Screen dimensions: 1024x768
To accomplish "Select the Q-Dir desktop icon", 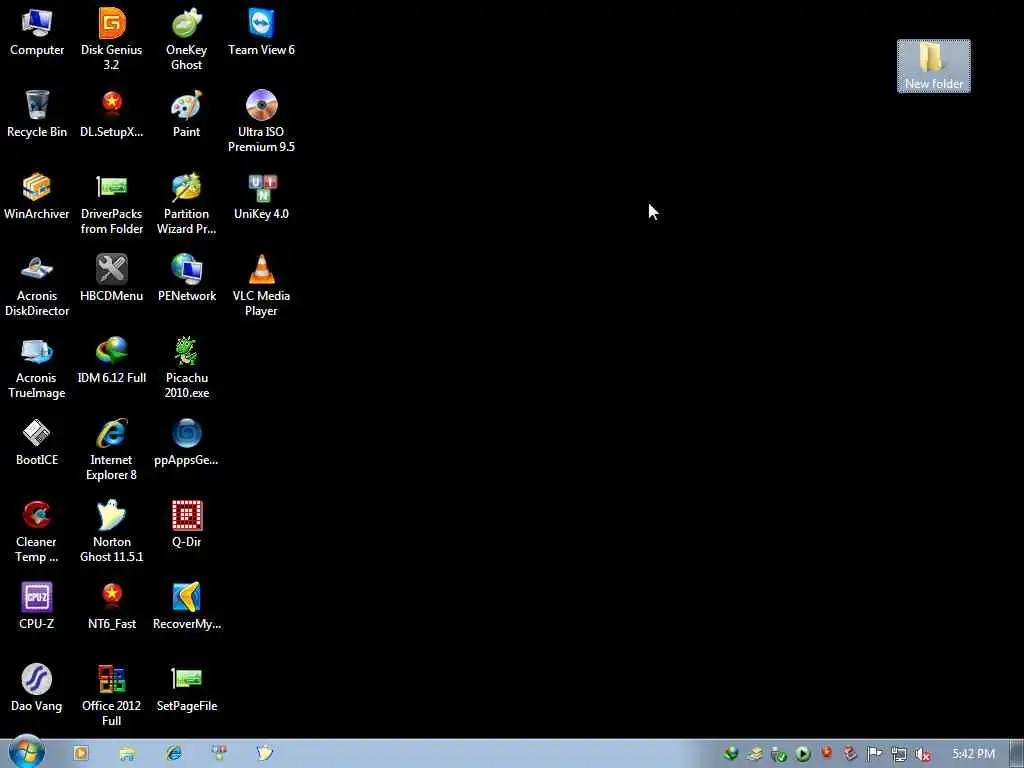I will pos(187,524).
